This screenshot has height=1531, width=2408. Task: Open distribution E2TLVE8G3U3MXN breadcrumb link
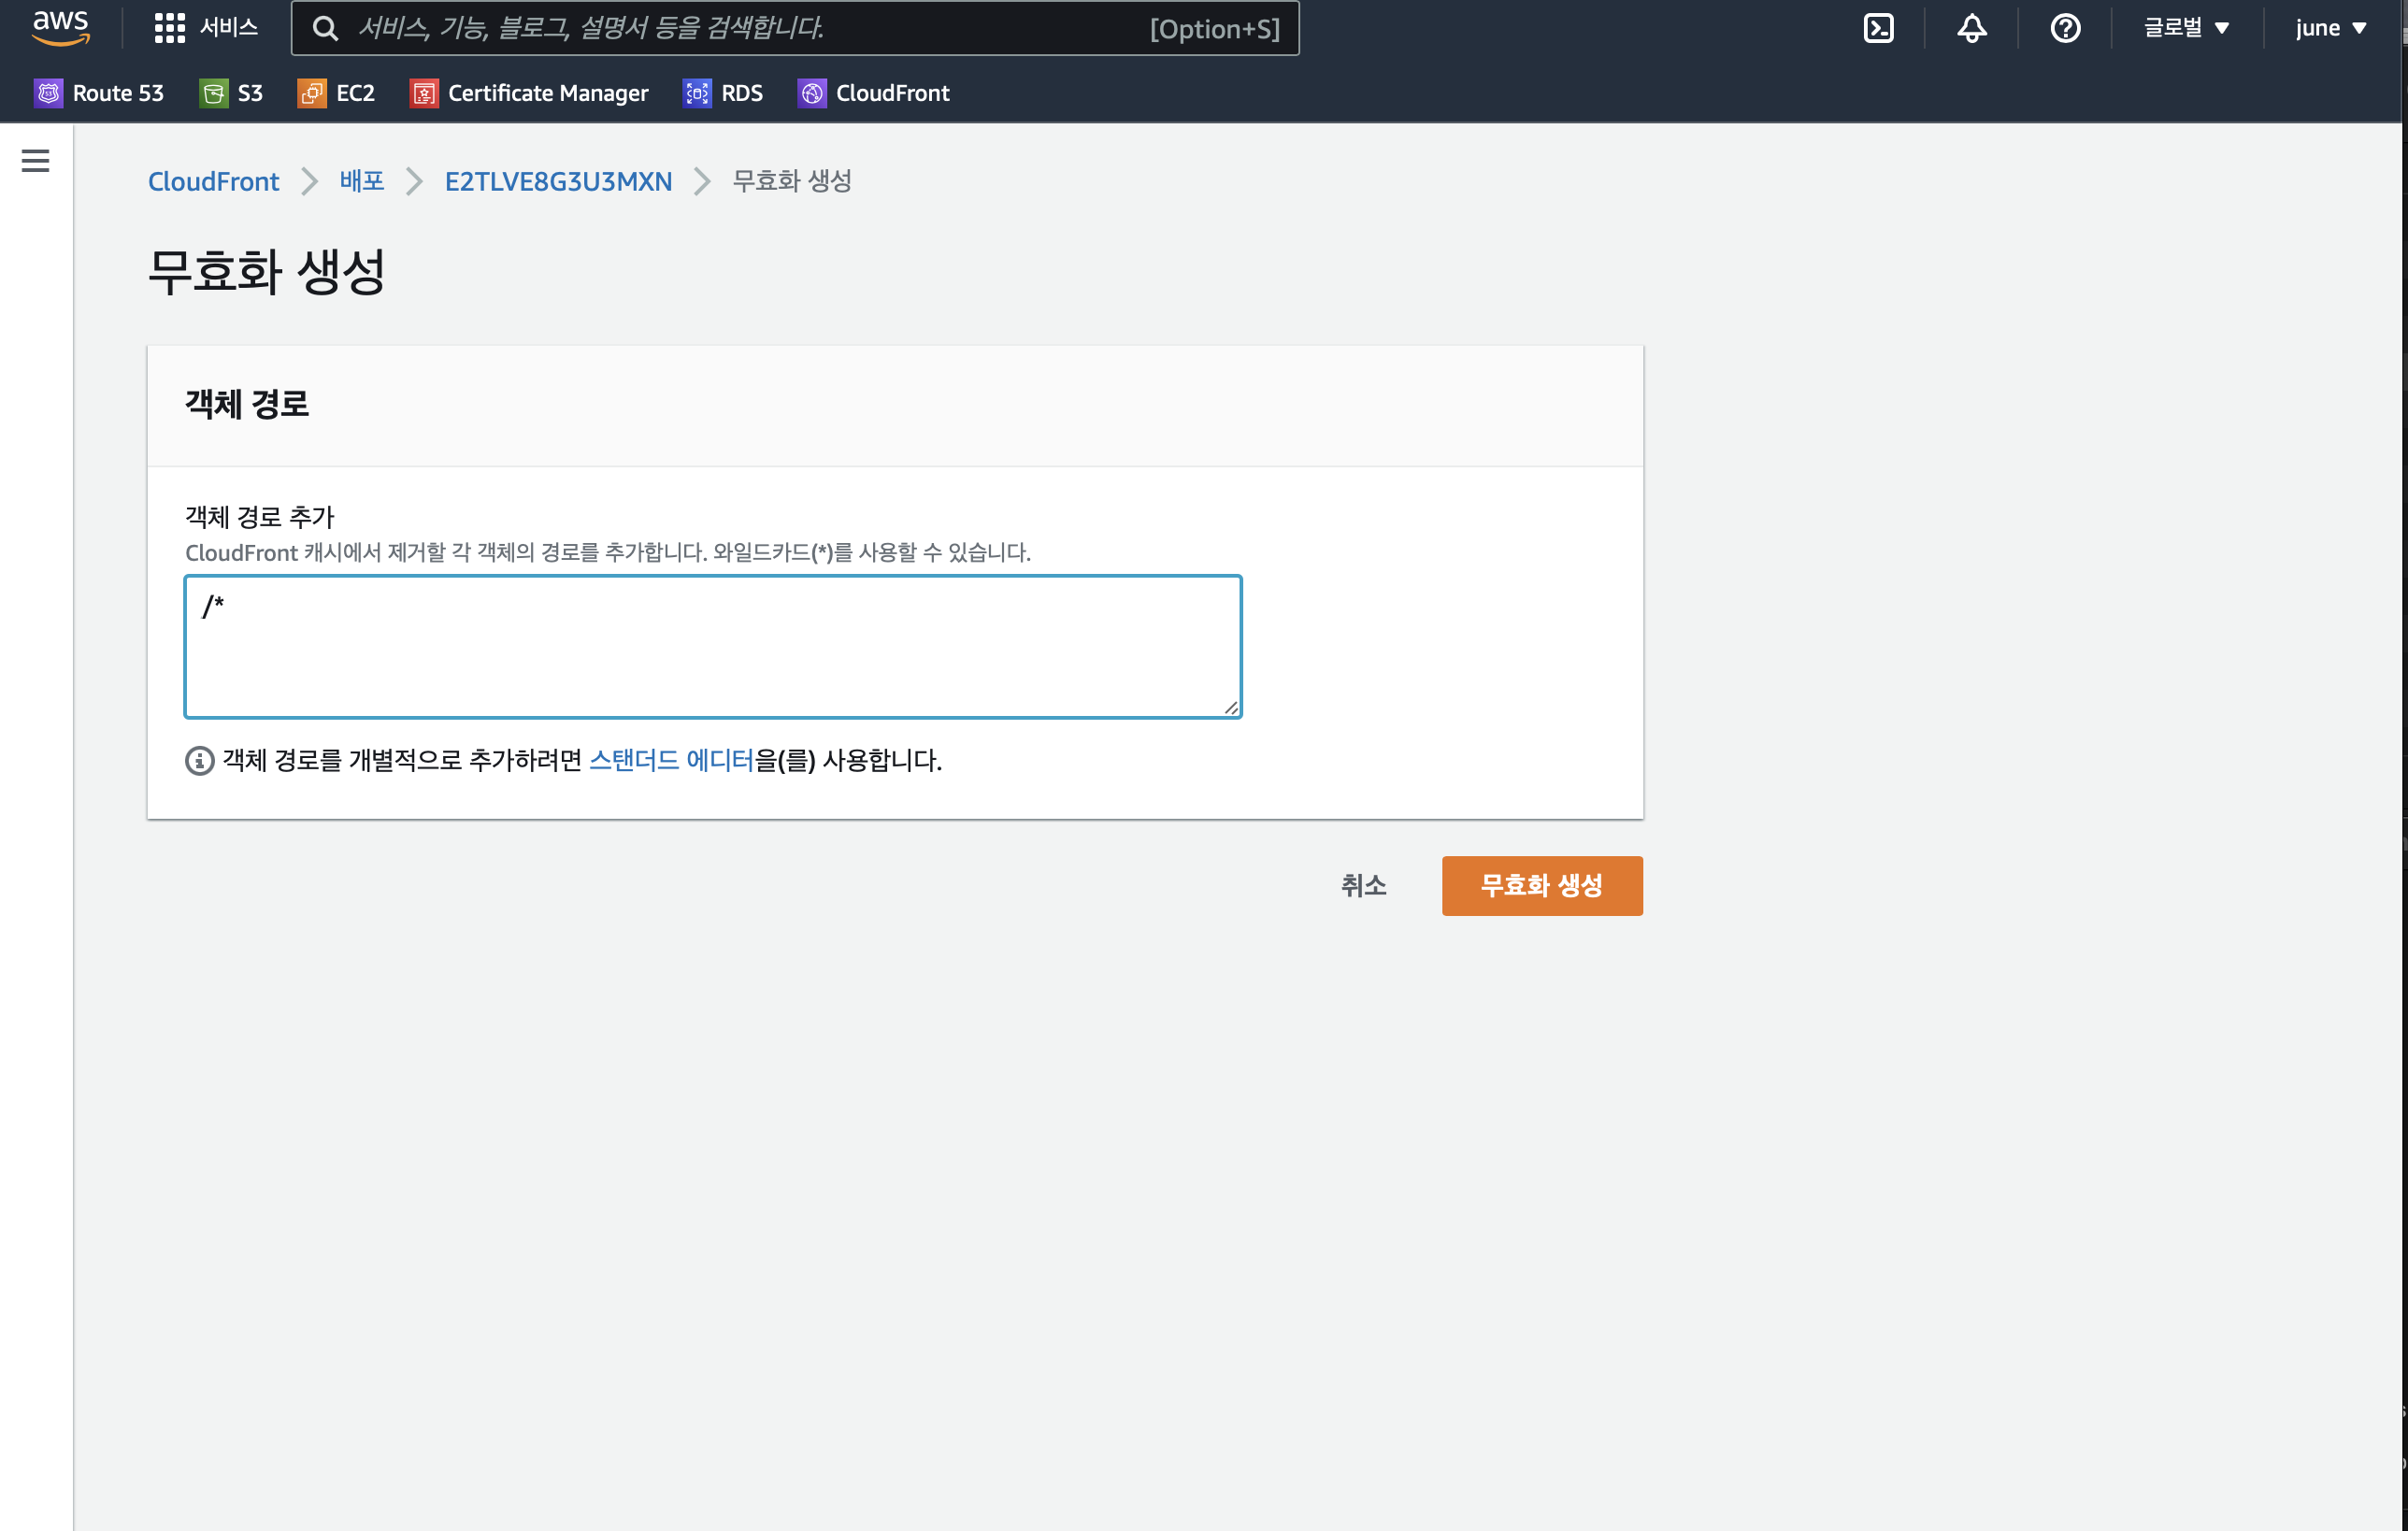coord(558,181)
